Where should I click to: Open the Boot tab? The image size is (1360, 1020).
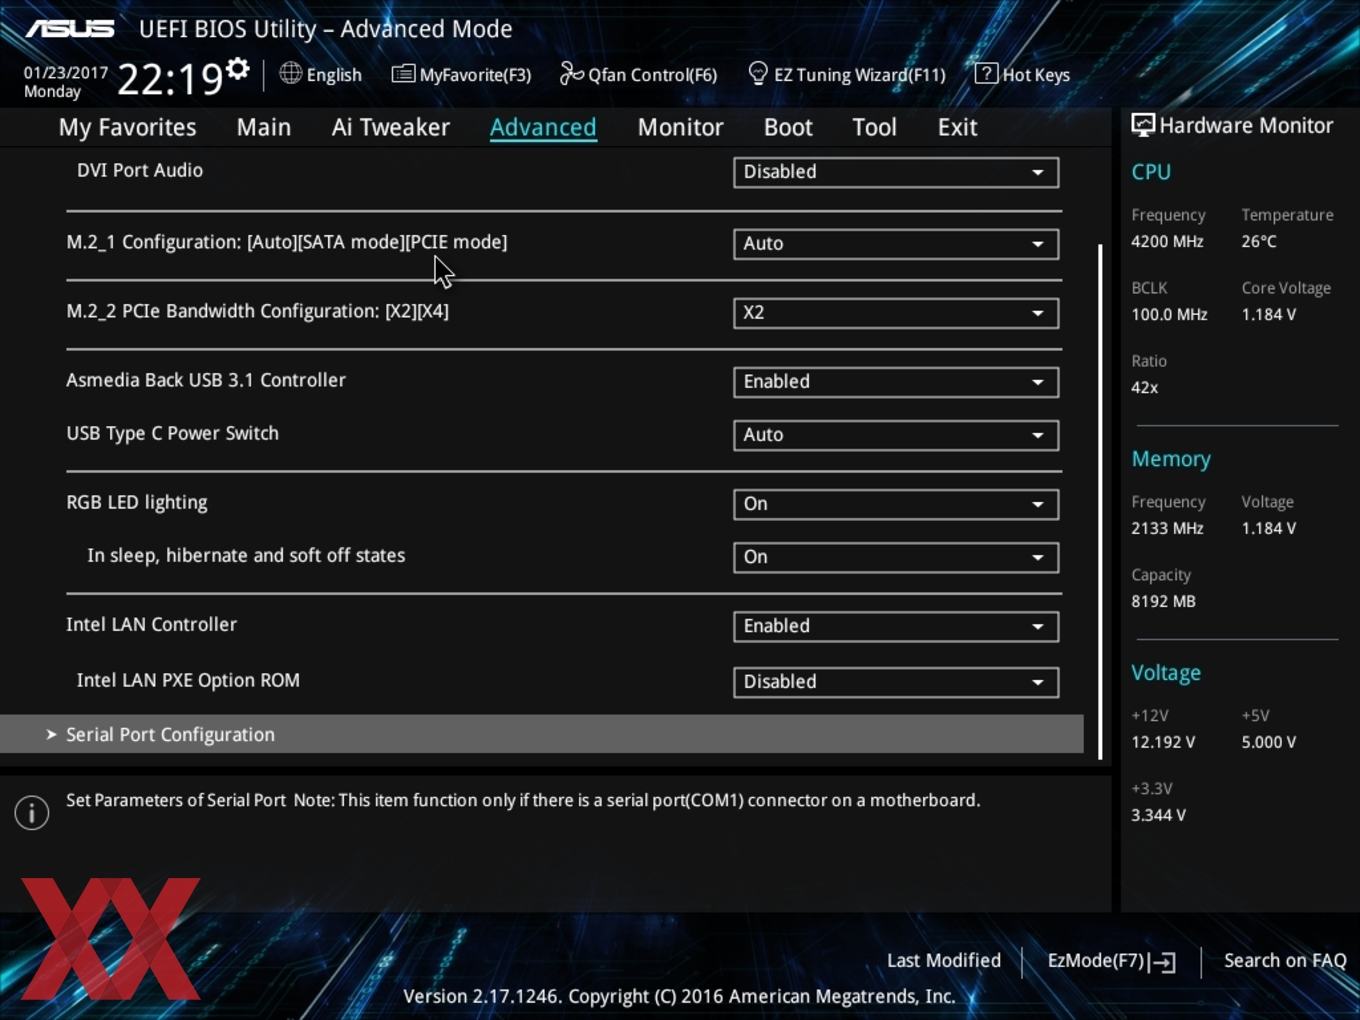tap(788, 127)
